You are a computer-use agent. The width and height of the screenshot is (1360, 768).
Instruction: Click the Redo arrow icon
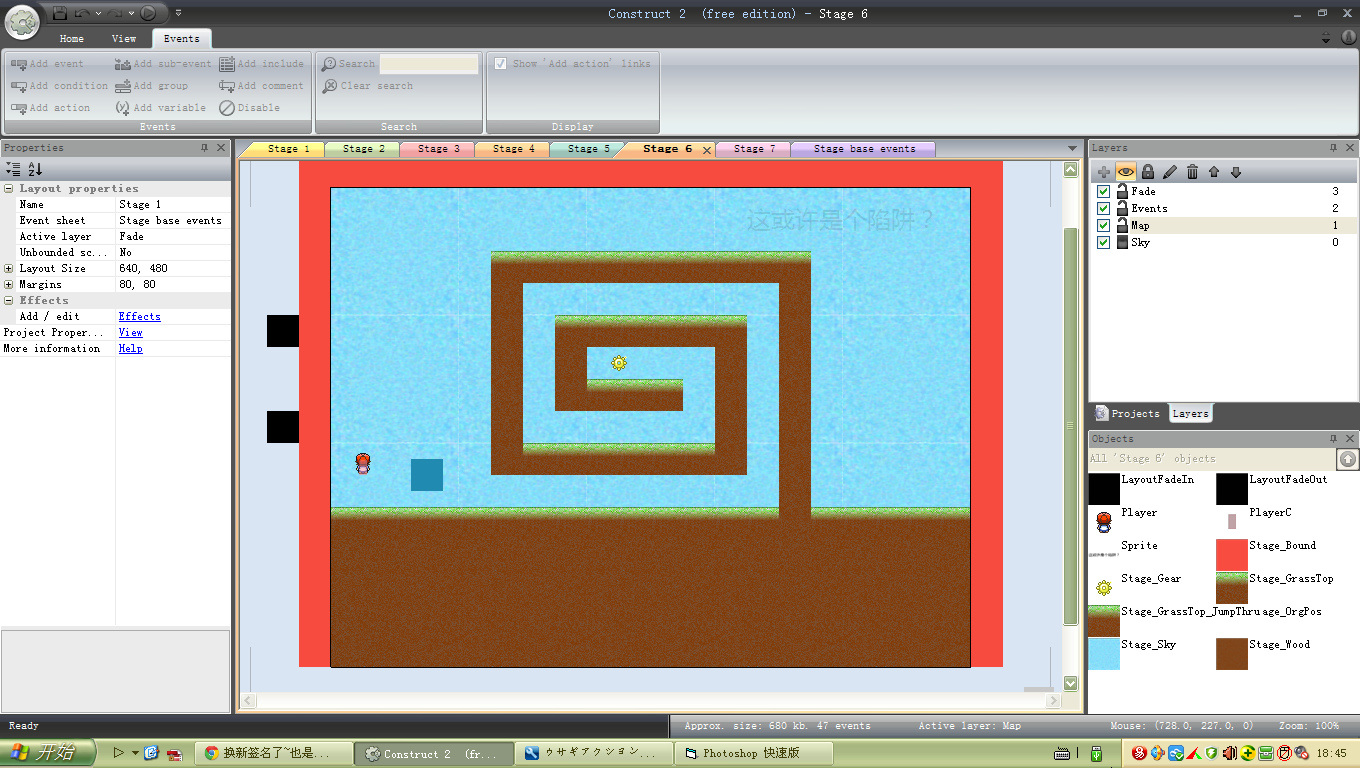point(117,13)
